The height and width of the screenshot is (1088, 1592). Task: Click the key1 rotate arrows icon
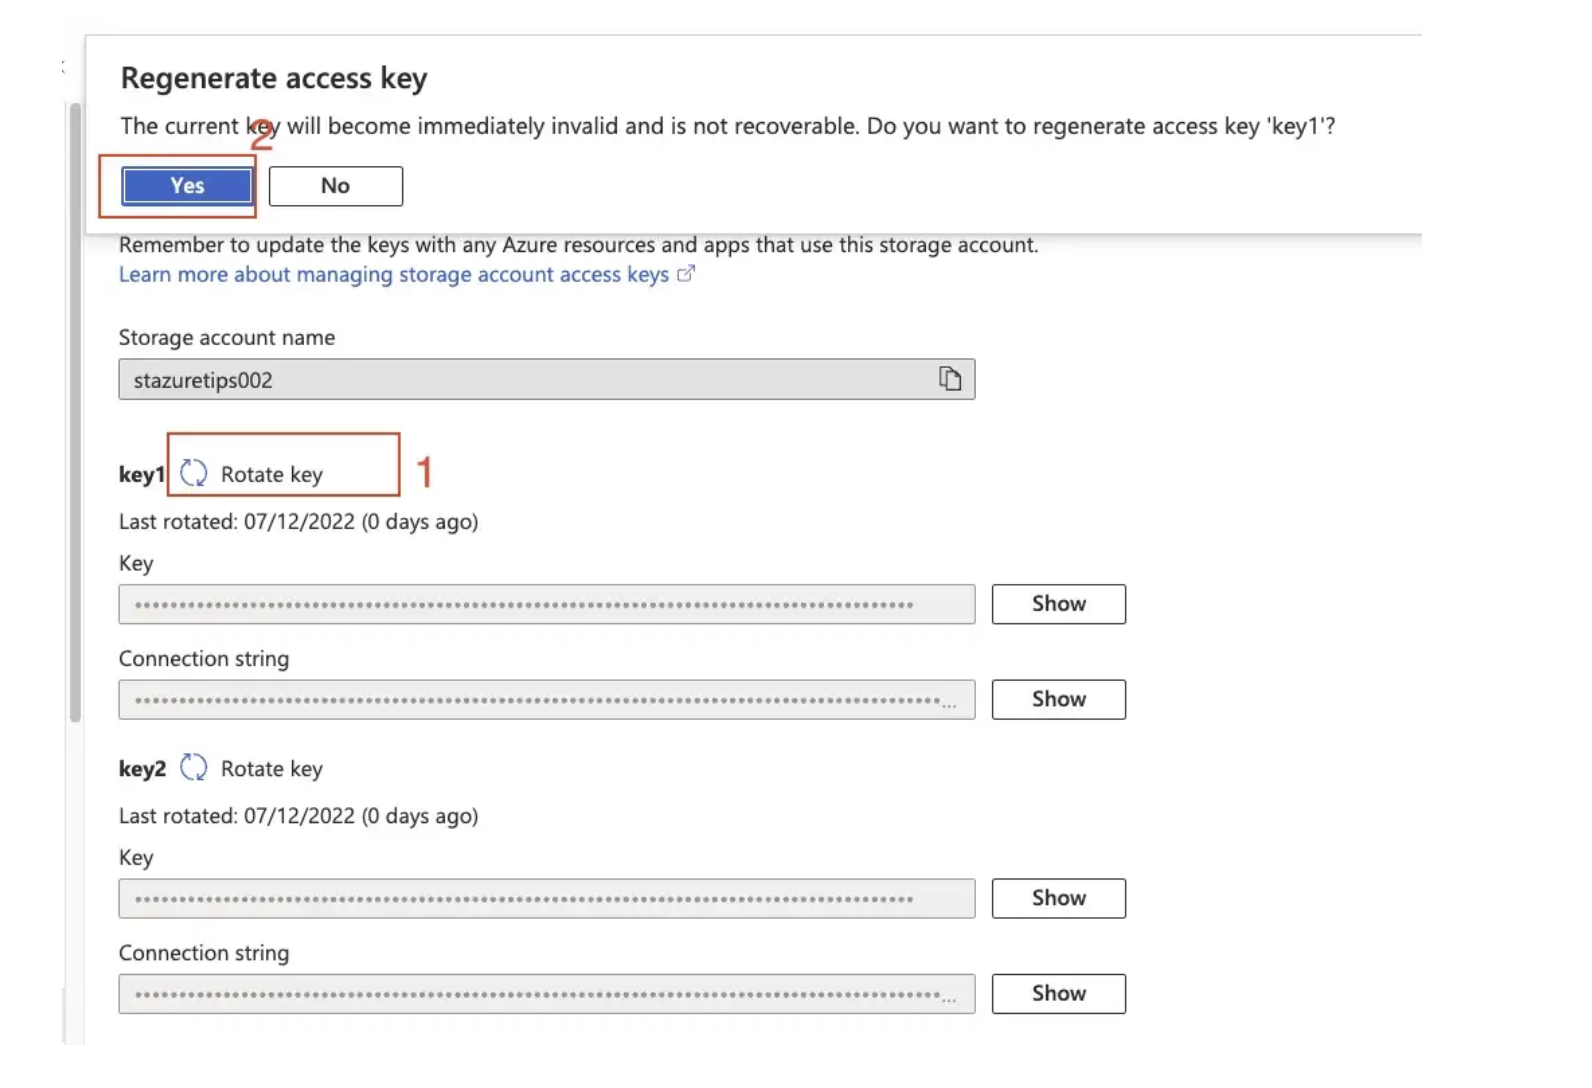point(193,472)
